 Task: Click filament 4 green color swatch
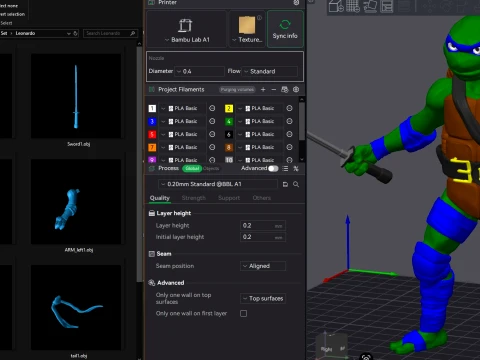pyautogui.click(x=229, y=121)
